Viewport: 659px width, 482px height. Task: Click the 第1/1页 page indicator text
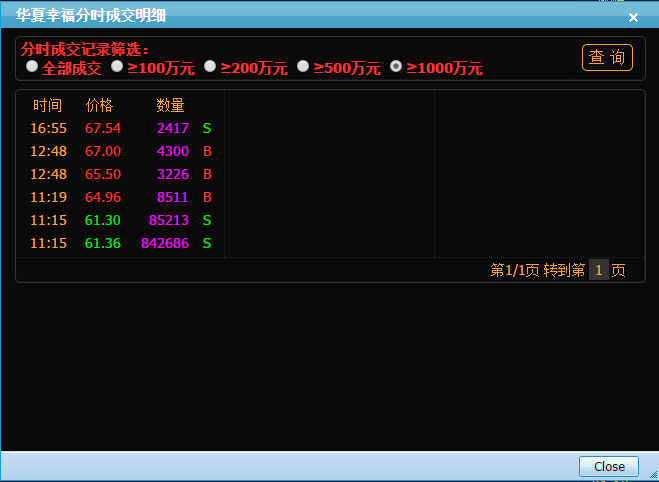click(x=514, y=270)
